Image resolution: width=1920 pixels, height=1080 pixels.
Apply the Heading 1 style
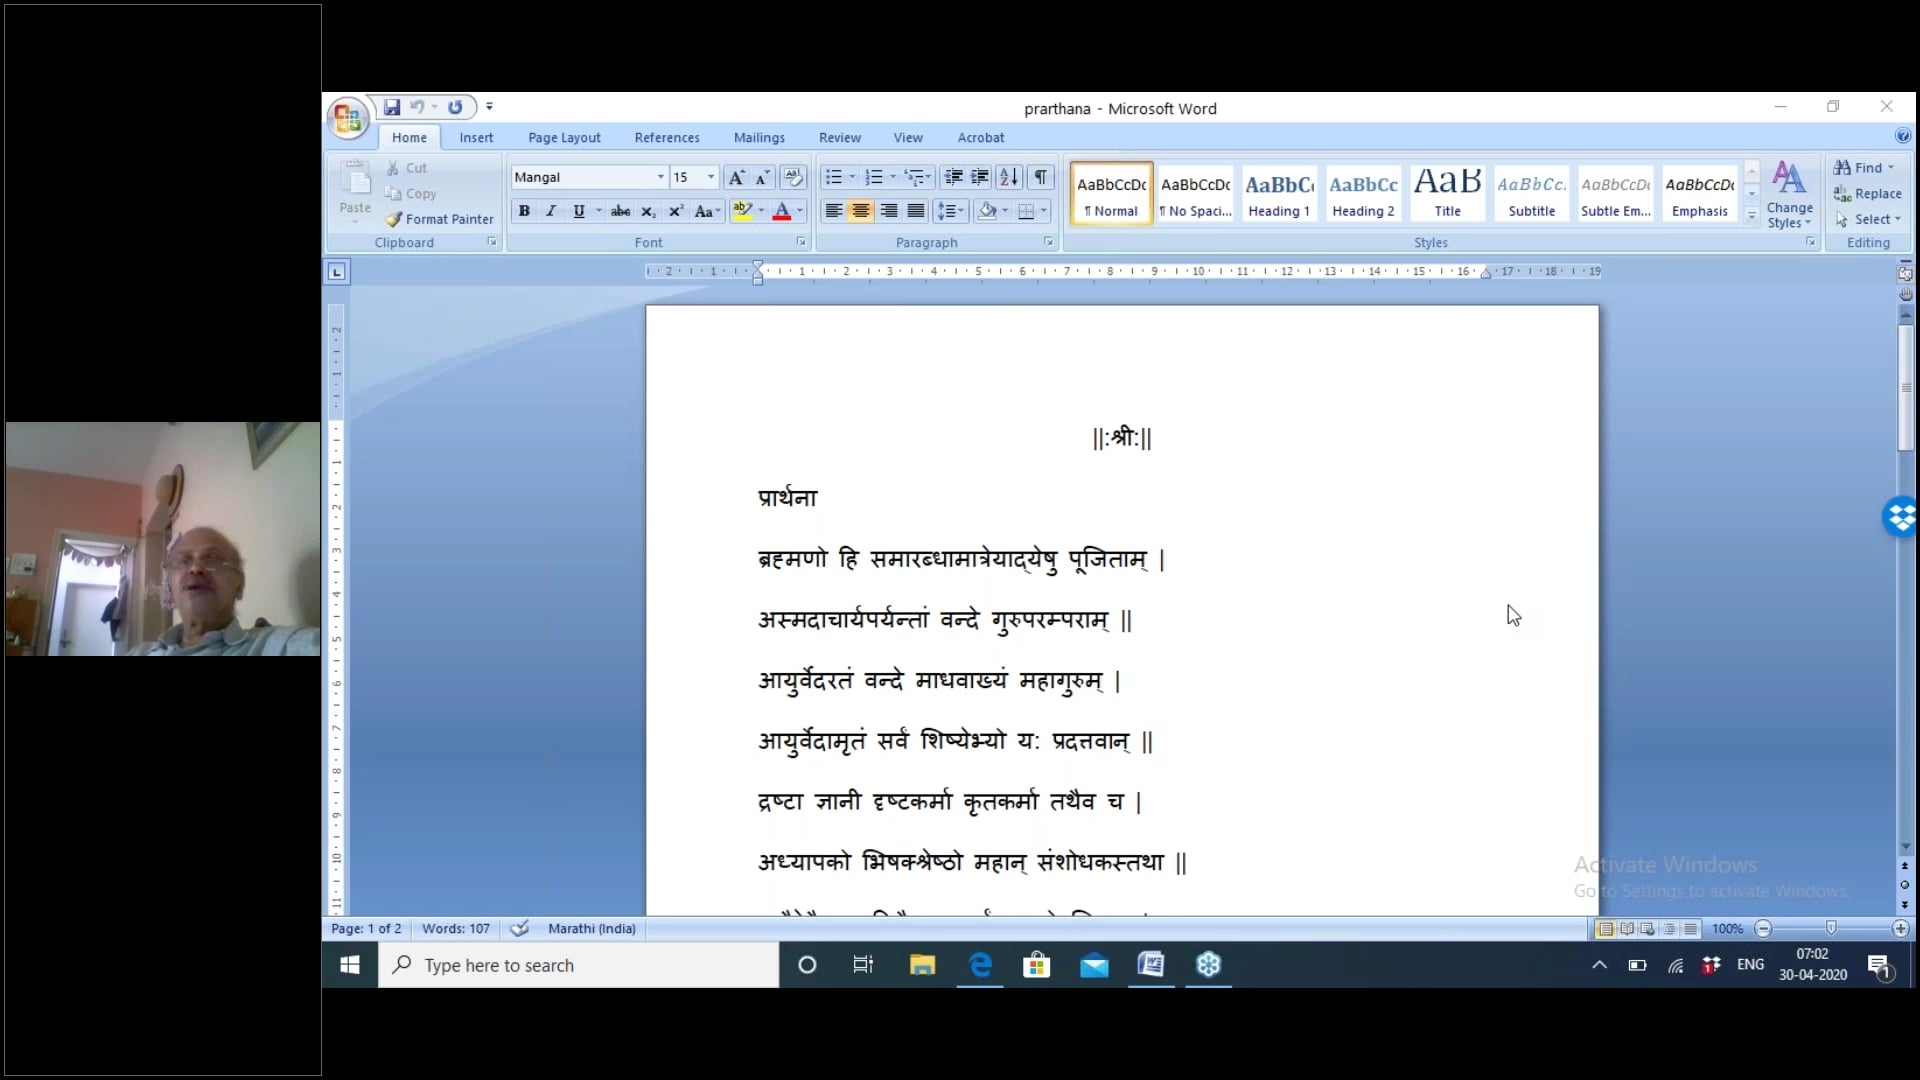[x=1279, y=193]
